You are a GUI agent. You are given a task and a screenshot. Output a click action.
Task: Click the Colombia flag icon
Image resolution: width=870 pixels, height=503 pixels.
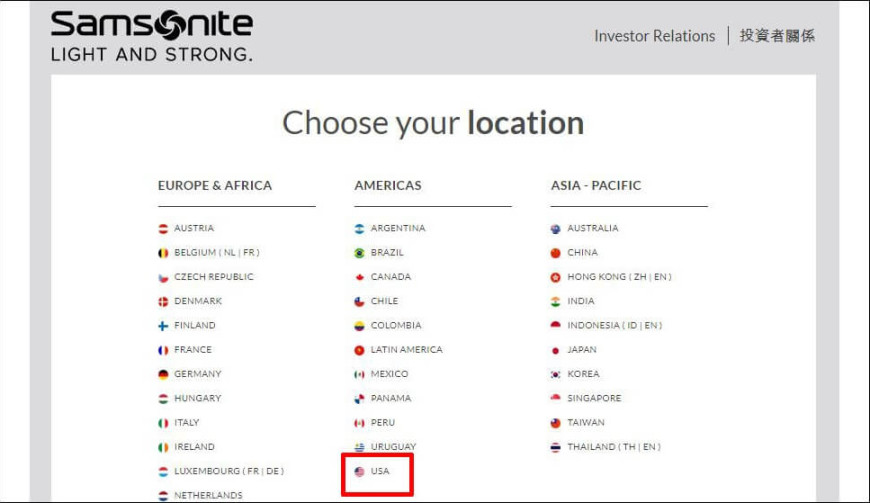tap(360, 326)
